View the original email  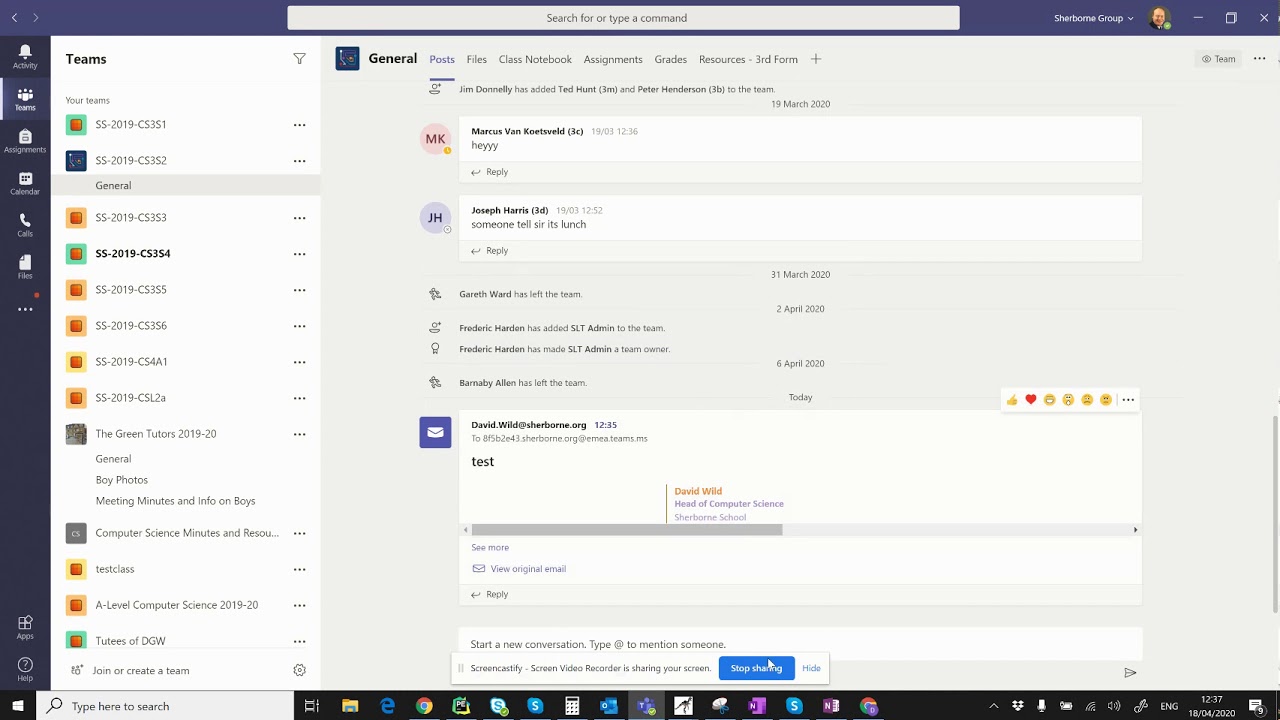click(519, 569)
